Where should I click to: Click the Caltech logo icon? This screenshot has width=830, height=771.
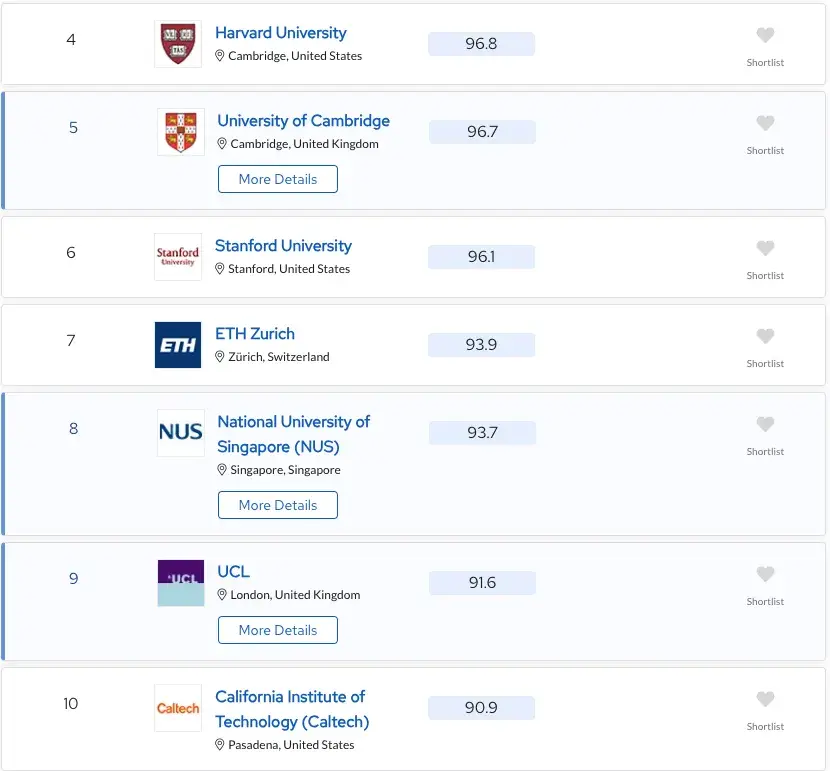click(177, 708)
